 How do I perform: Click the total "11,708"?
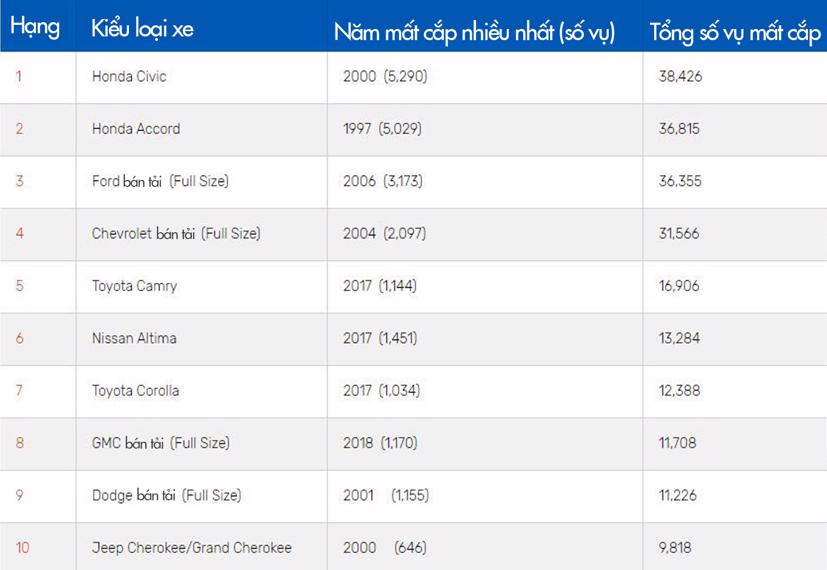(x=678, y=443)
